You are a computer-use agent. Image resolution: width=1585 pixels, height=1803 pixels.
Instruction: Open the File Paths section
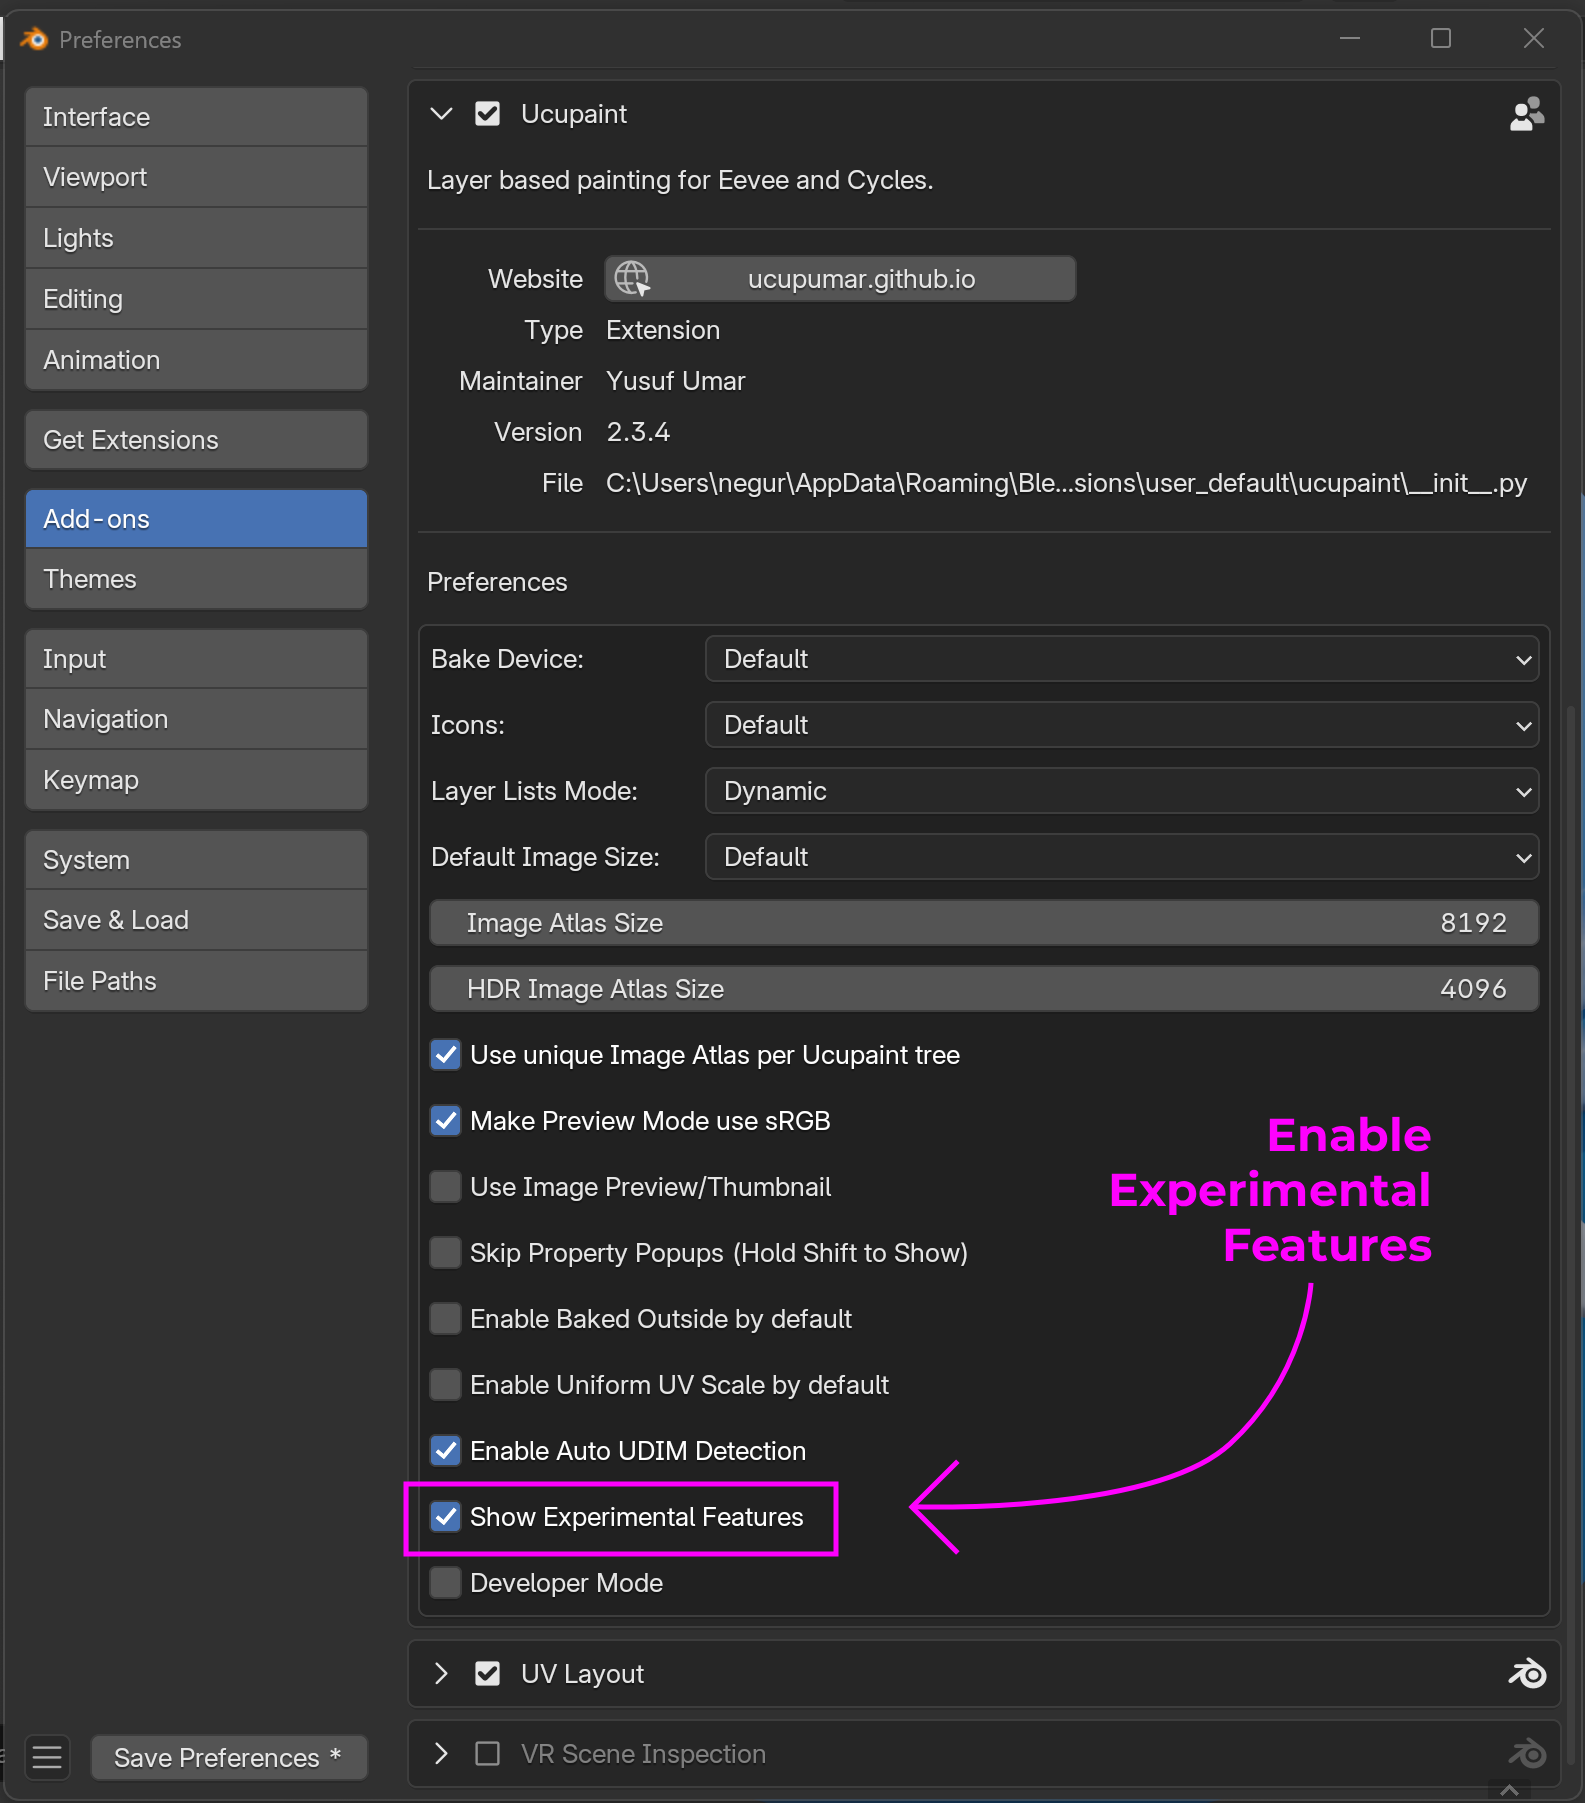pyautogui.click(x=196, y=981)
